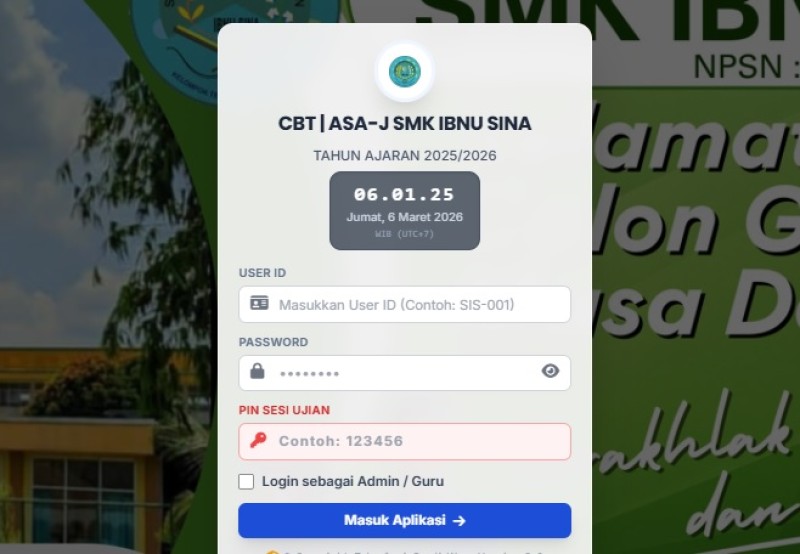Click the digital clock showing 06.01.25
The height and width of the screenshot is (554, 800).
(404, 194)
